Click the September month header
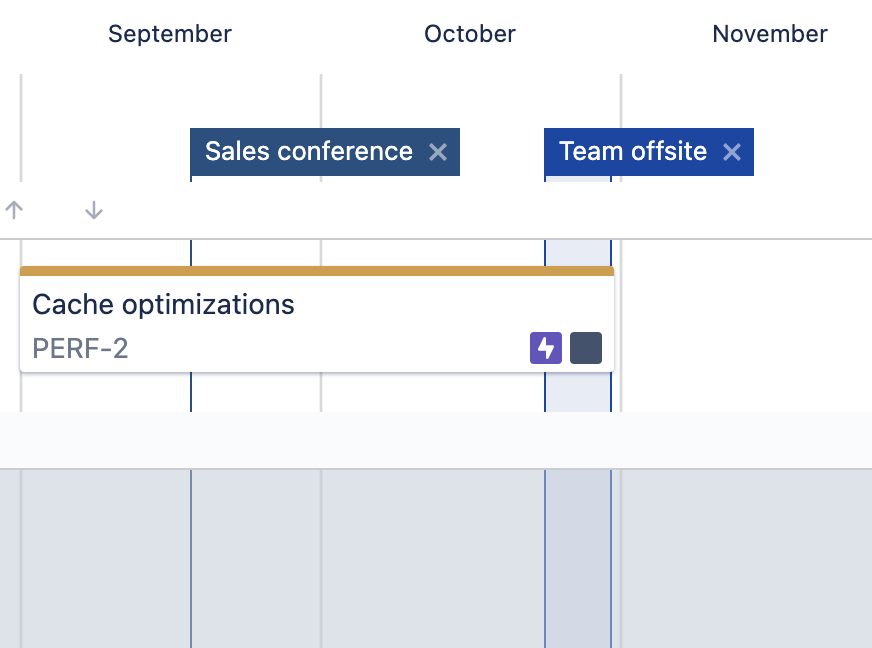 click(170, 34)
